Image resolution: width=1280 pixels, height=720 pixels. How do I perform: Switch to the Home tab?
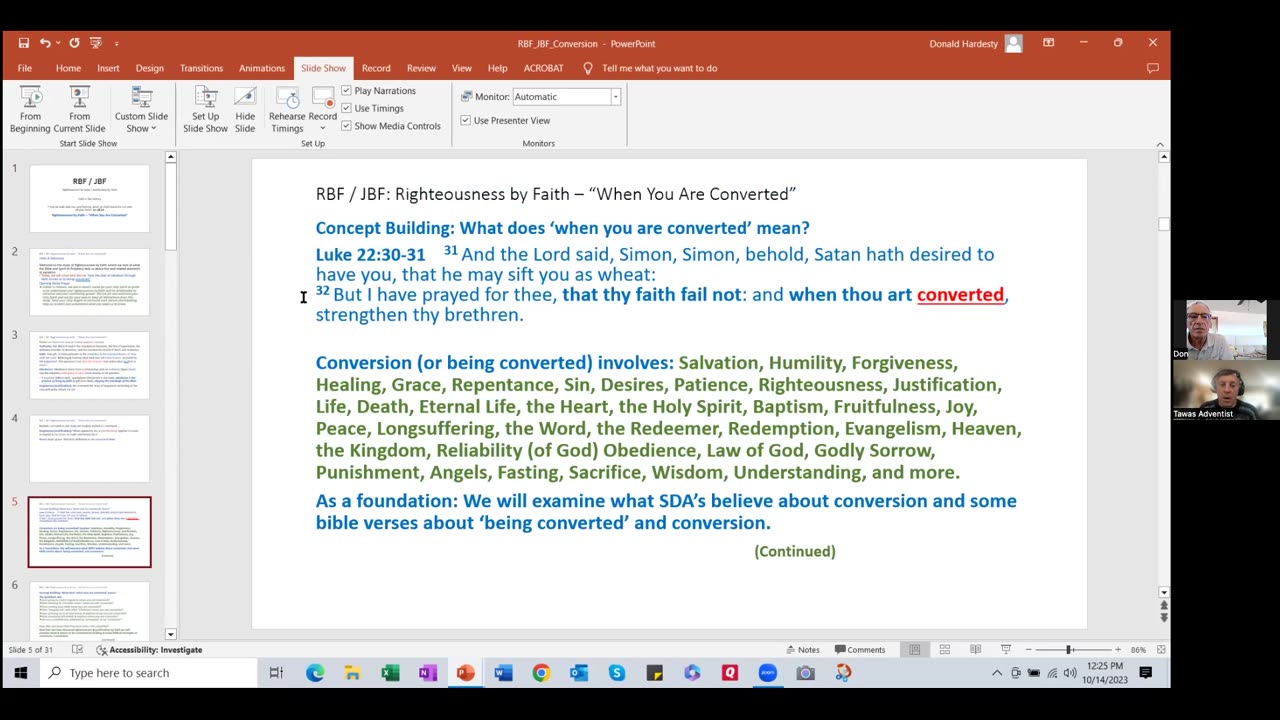click(x=68, y=68)
